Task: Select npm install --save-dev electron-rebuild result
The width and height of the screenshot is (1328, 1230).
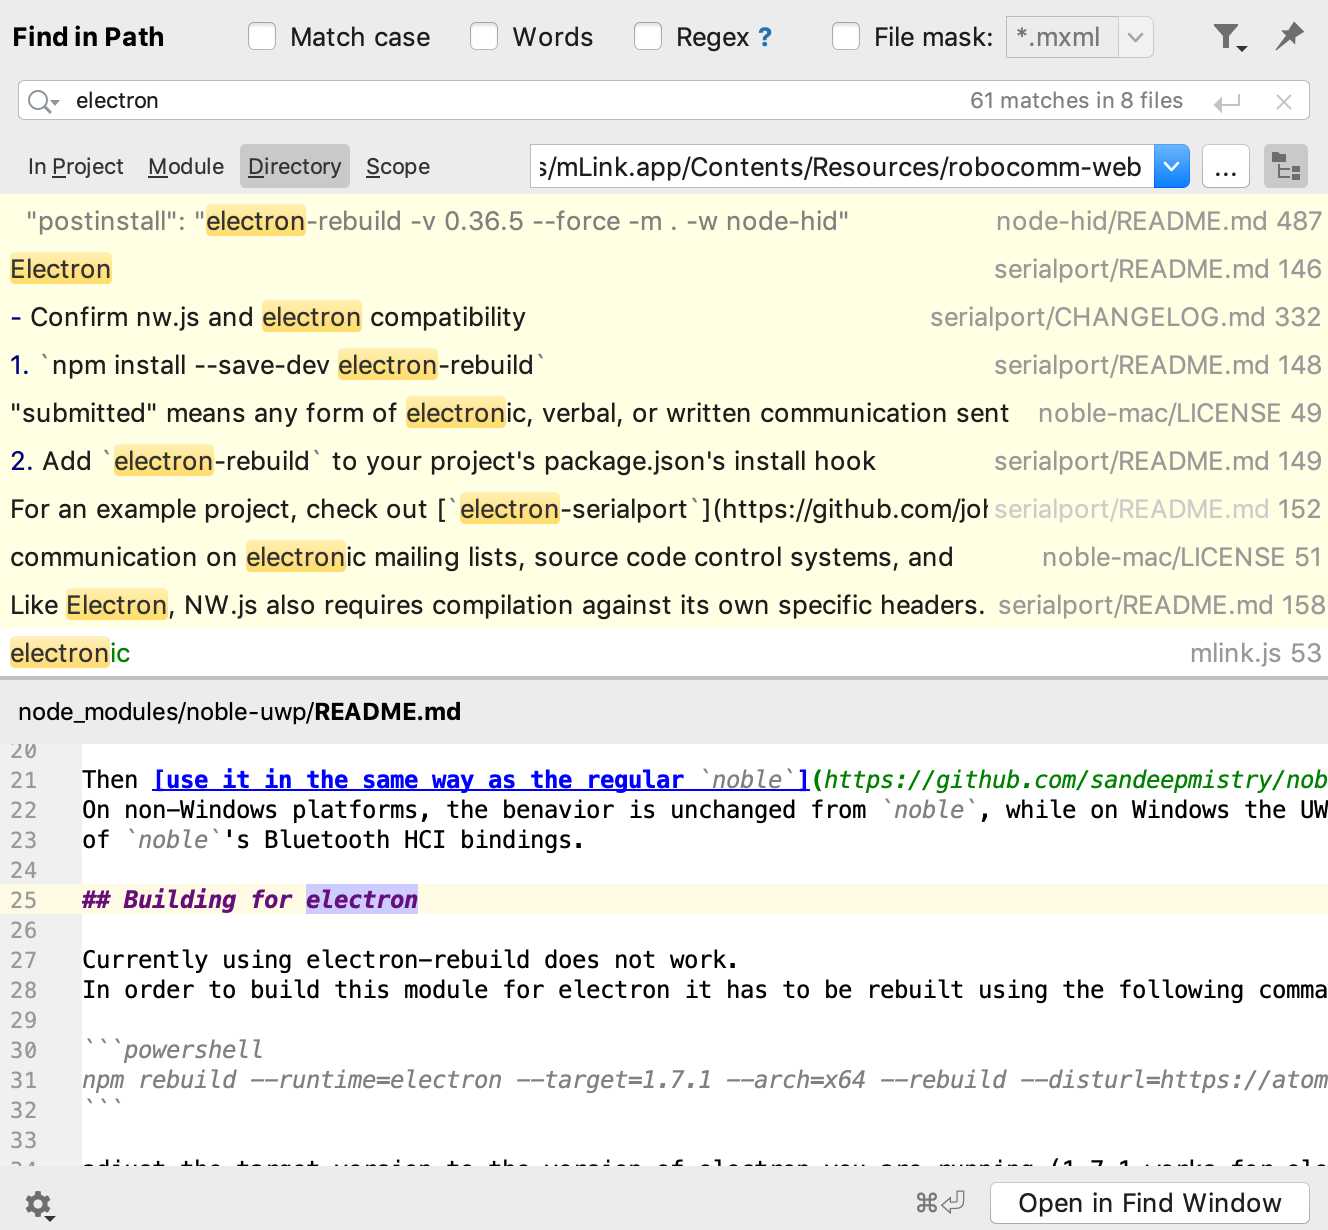Action: tap(664, 365)
